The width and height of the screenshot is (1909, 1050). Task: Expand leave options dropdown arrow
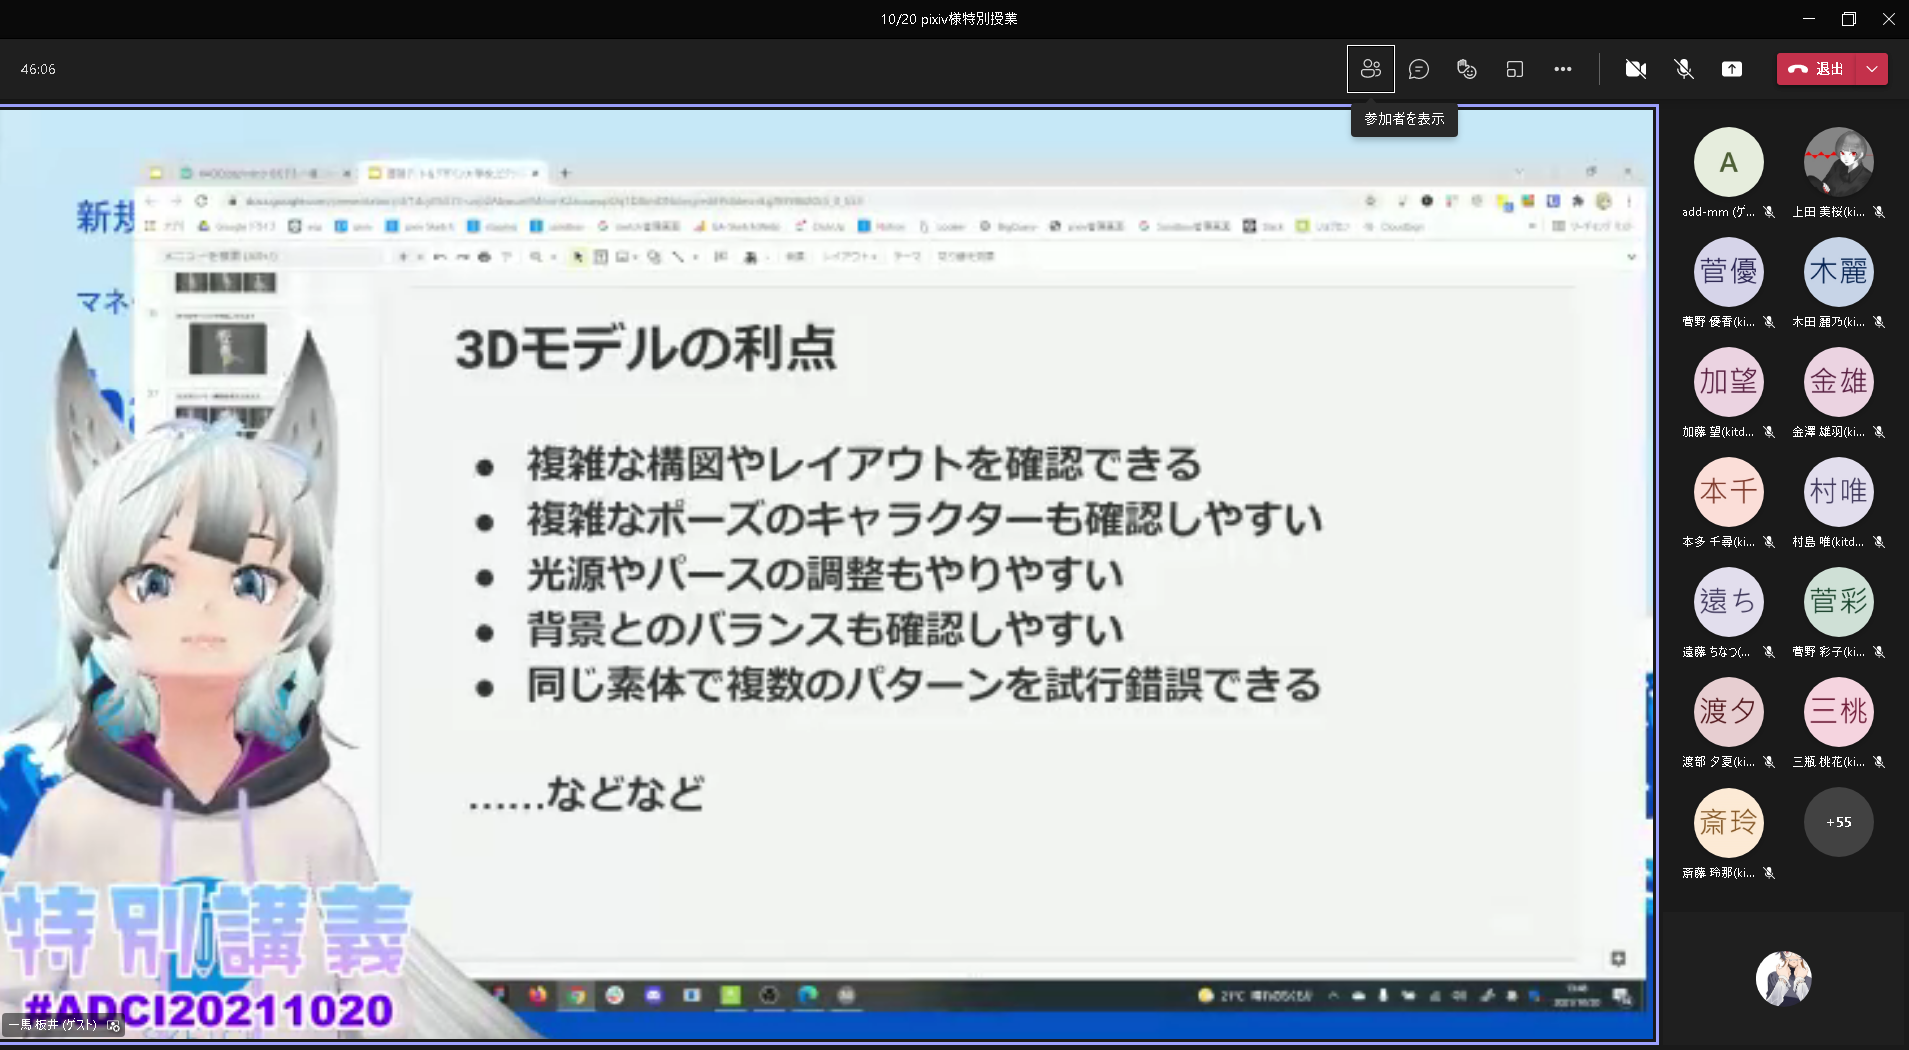1872,69
